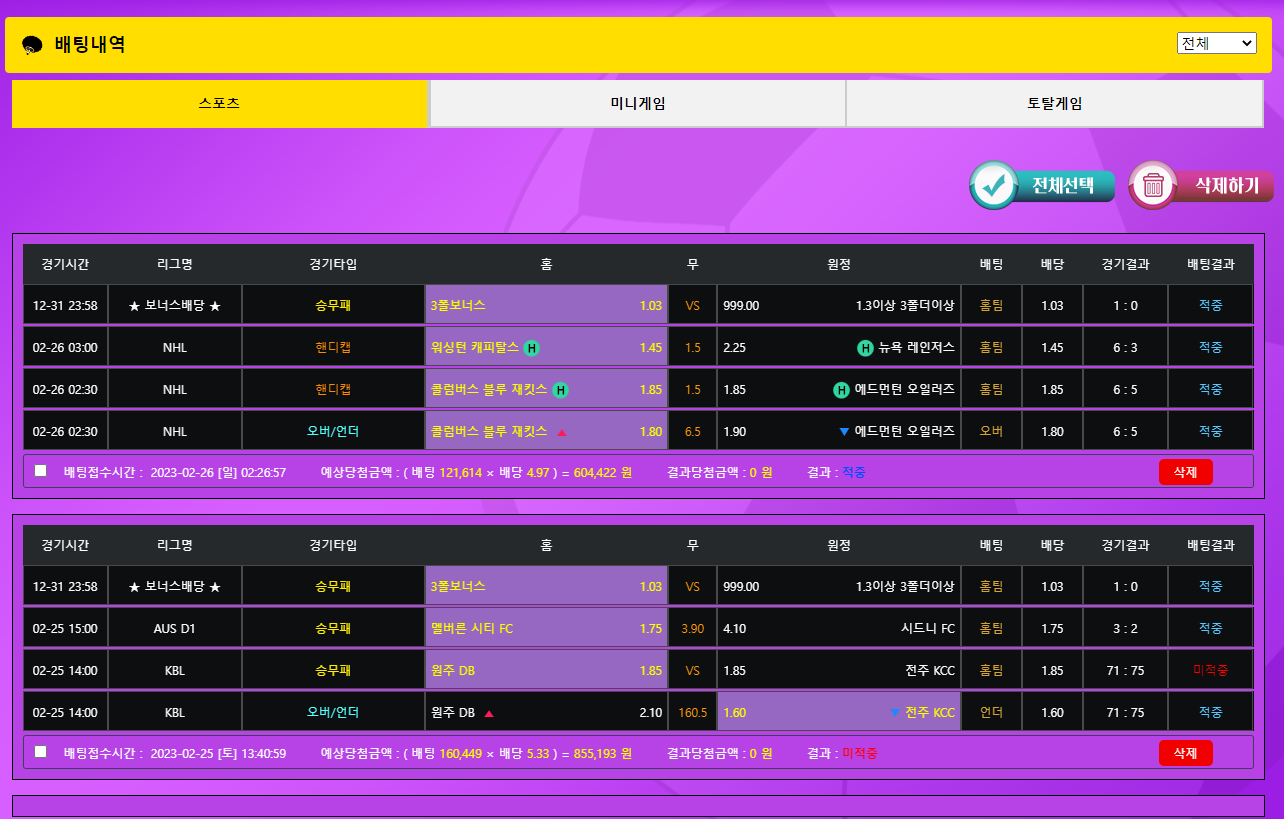Click the 3폴보너스 cell in first bet slip
1284x819 pixels.
click(546, 306)
